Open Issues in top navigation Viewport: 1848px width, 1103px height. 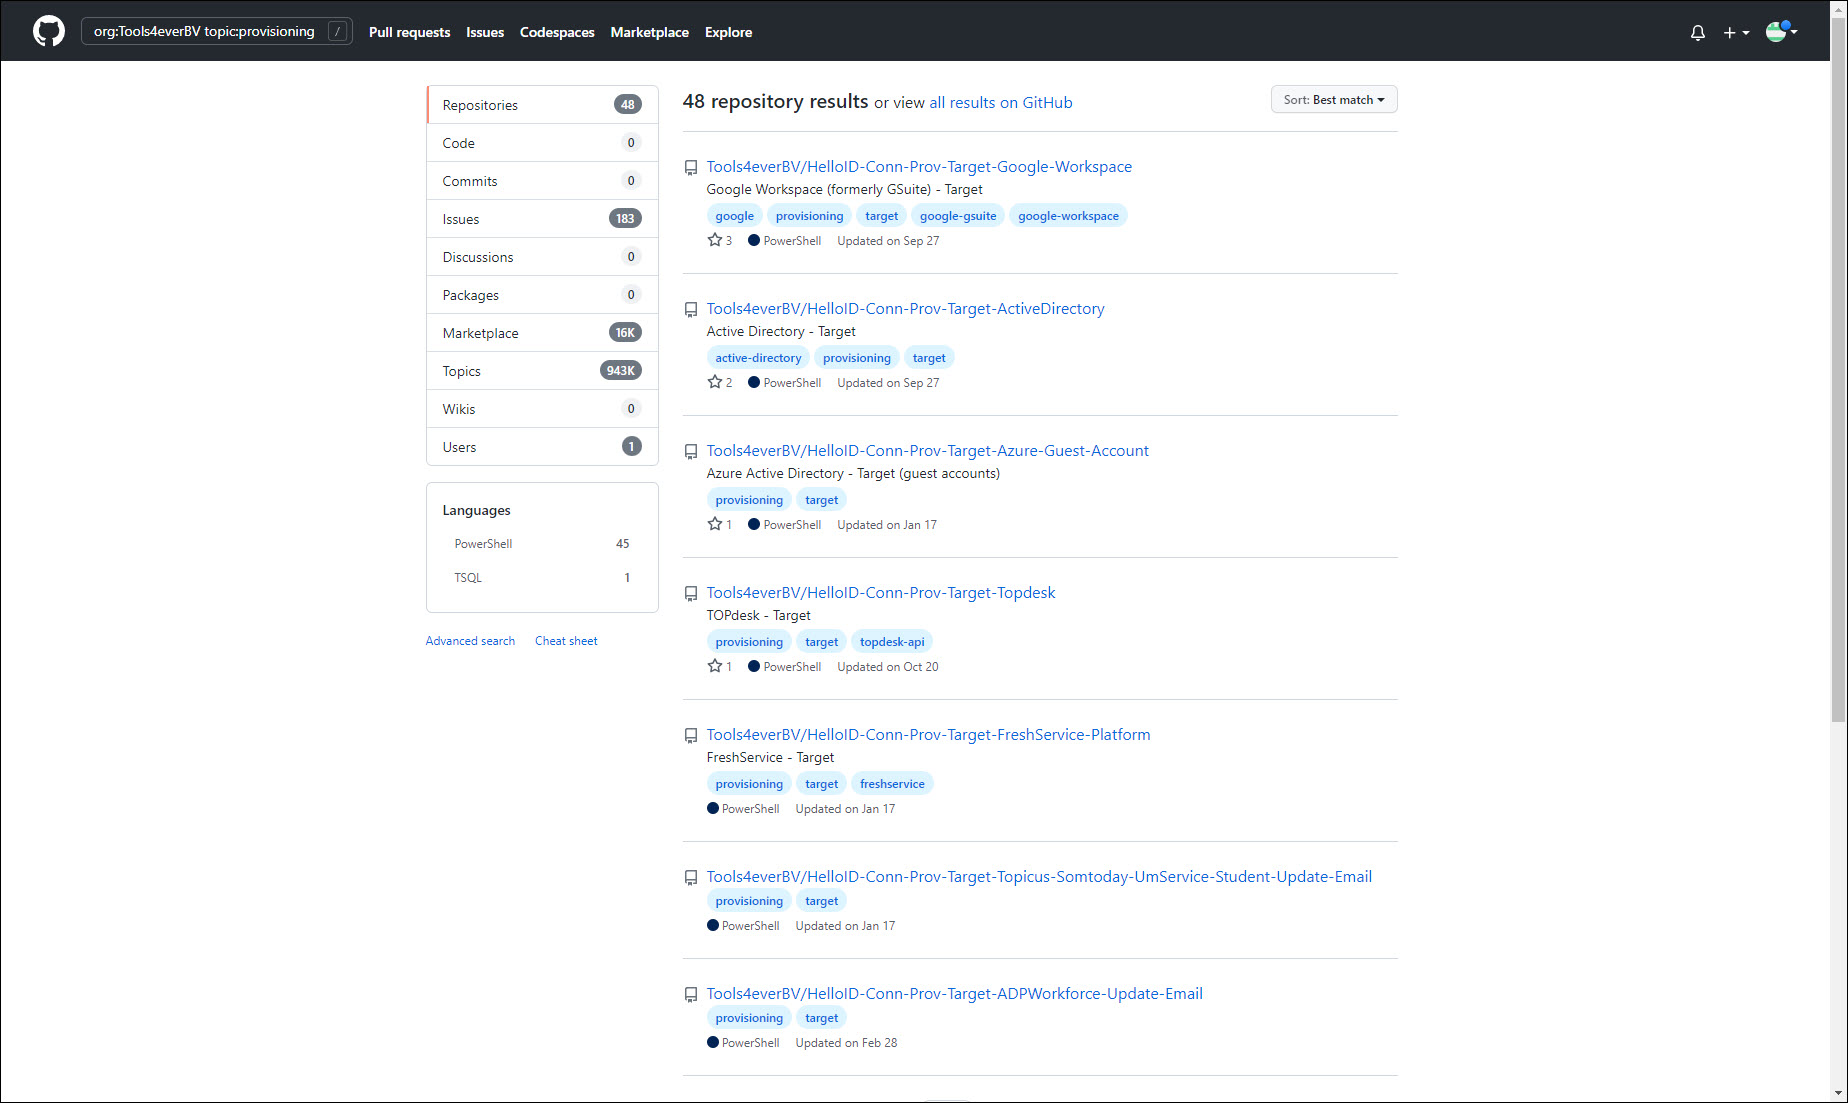485,32
